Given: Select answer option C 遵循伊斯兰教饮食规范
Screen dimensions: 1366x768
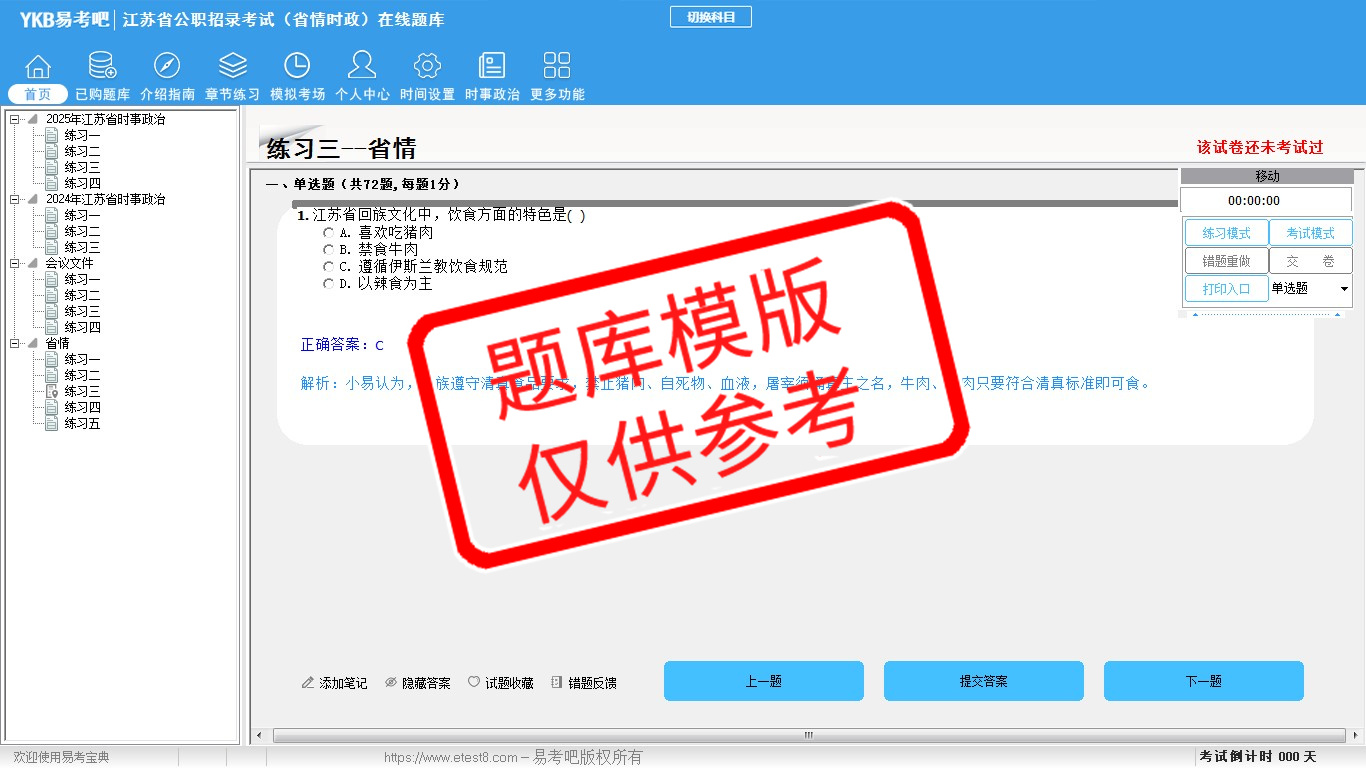Looking at the screenshot, I should coord(329,267).
